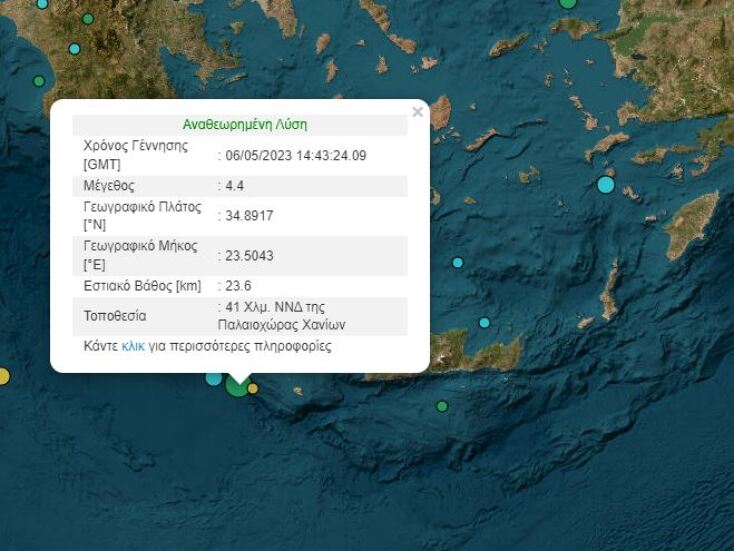Close the earthquake details popup

point(417,112)
